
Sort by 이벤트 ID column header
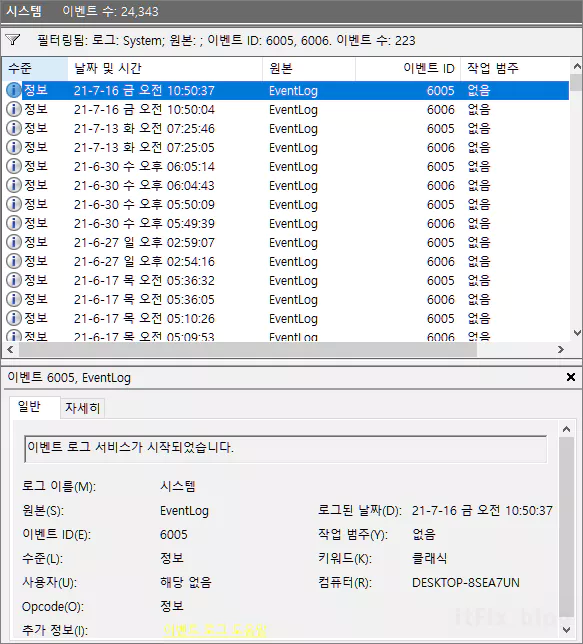408,68
